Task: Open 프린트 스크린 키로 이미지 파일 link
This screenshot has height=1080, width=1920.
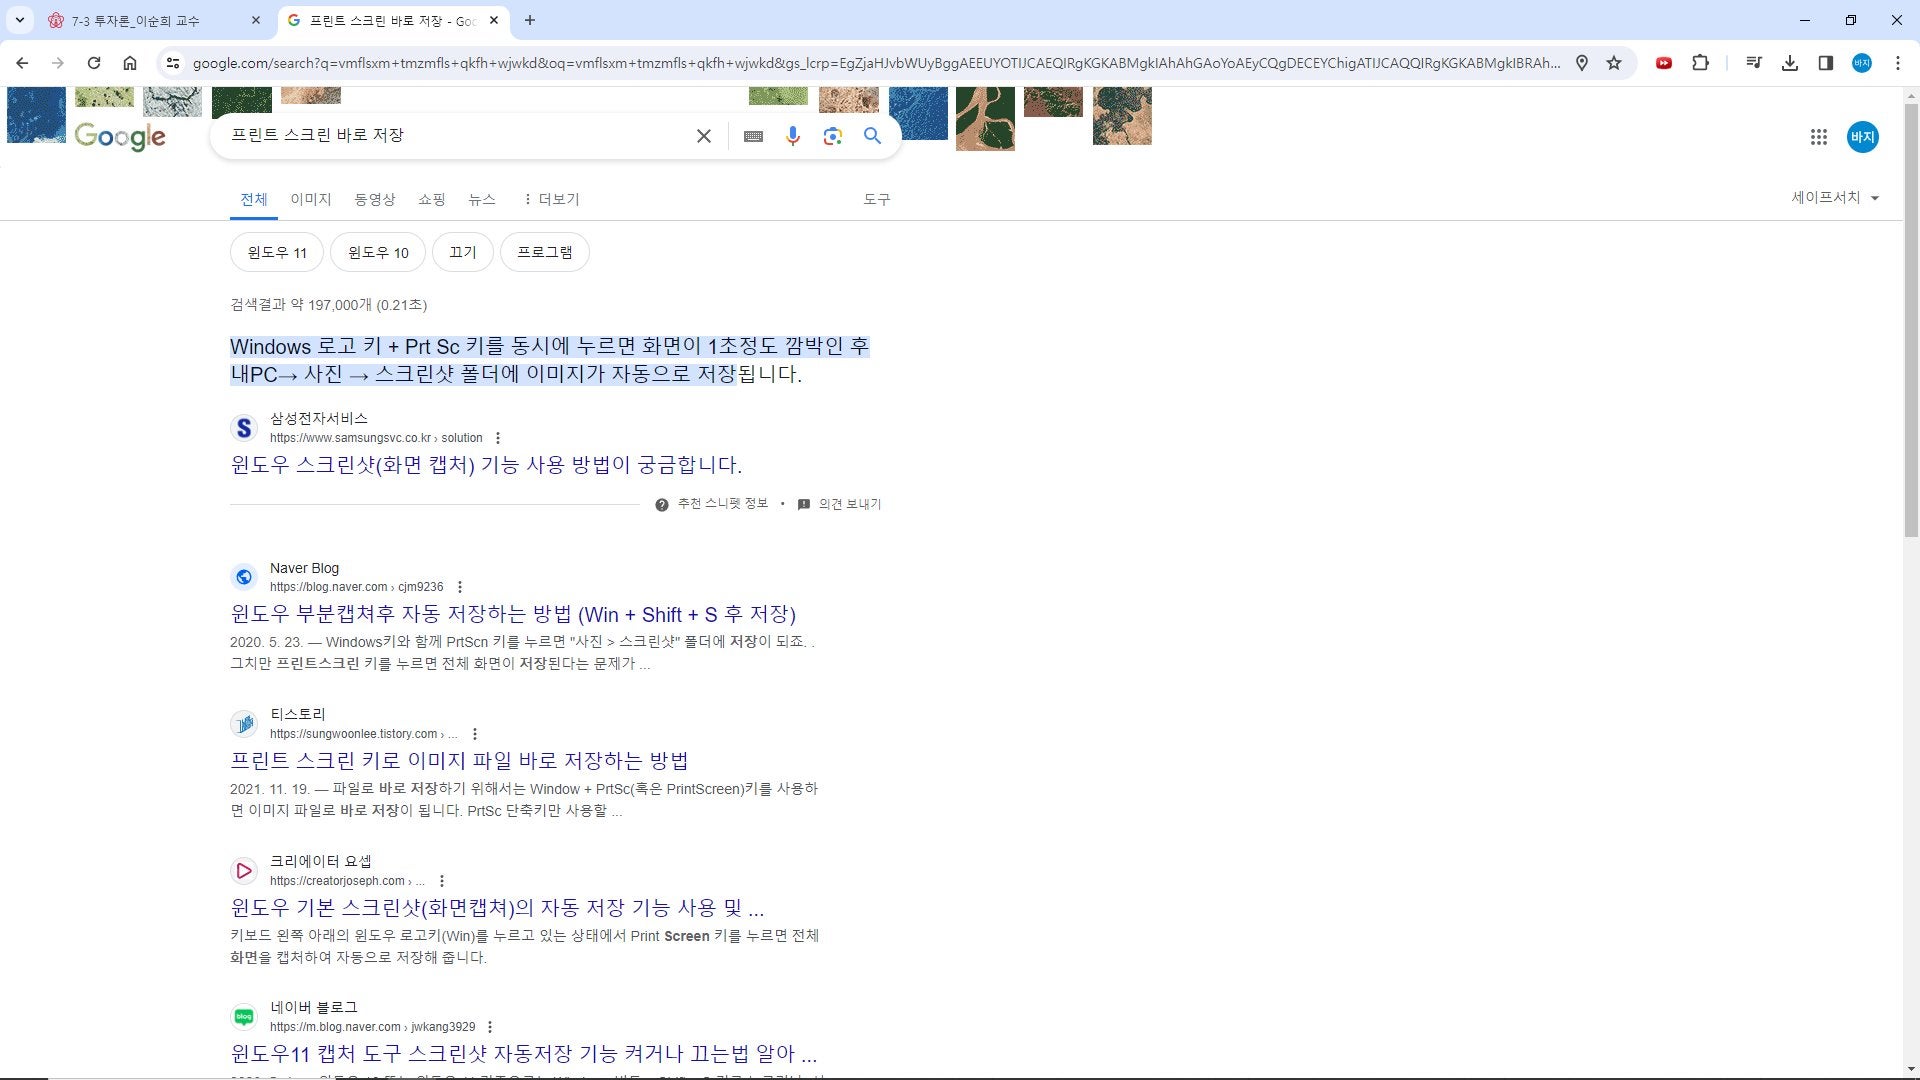Action: (459, 761)
